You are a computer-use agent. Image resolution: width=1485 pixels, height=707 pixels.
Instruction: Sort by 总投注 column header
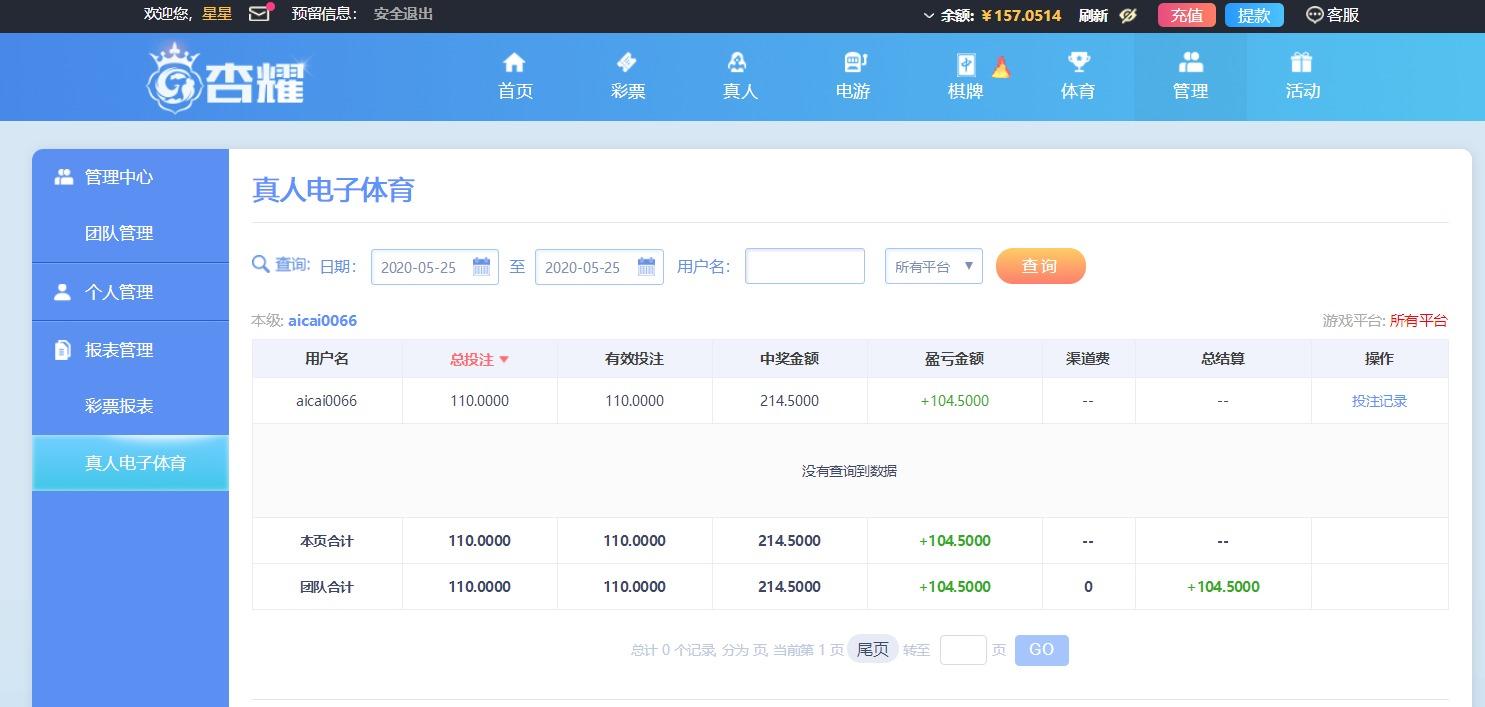pyautogui.click(x=480, y=359)
